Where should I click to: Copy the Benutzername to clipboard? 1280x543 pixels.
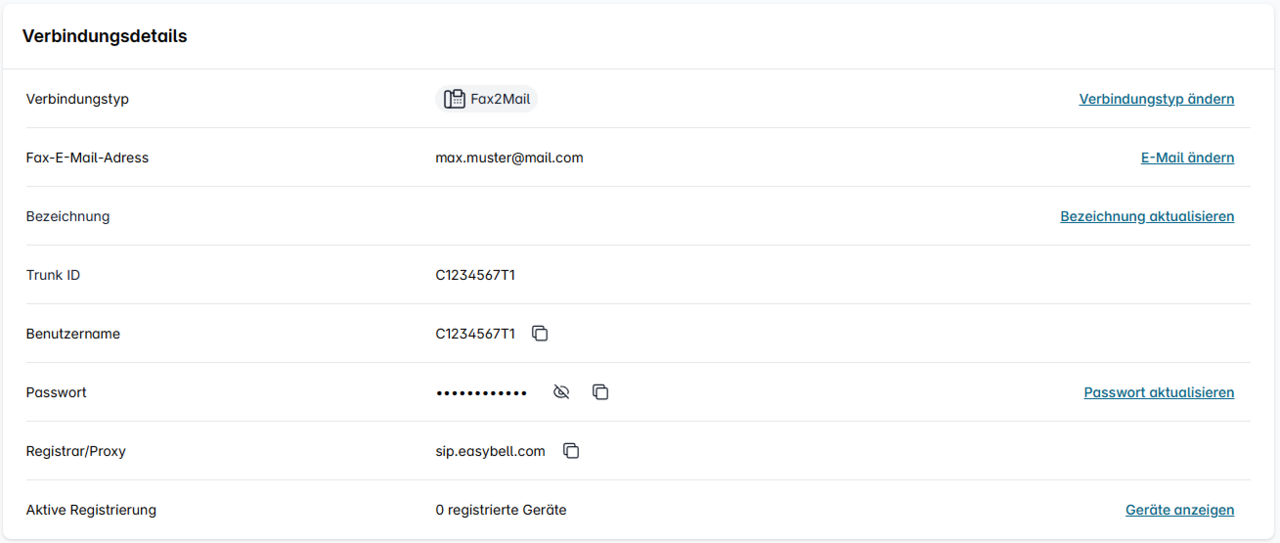540,334
